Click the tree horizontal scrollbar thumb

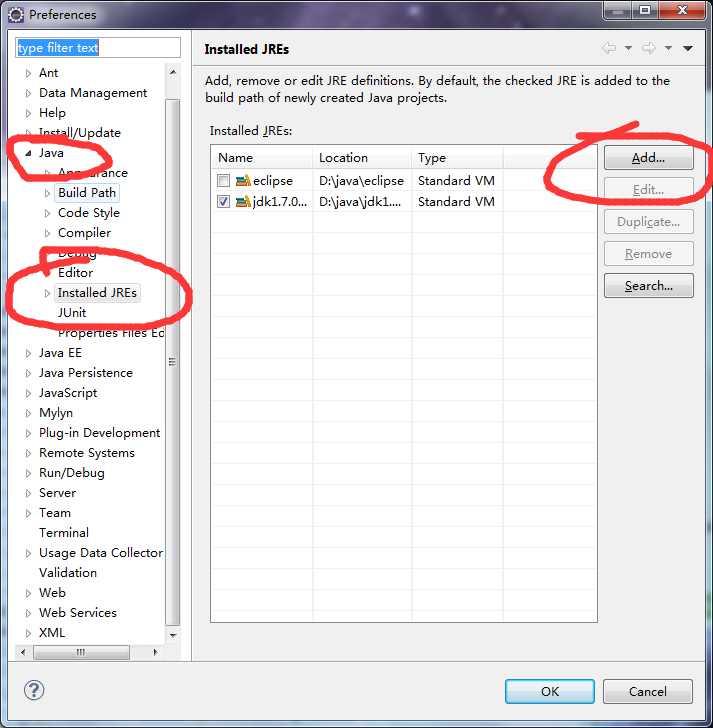point(81,652)
